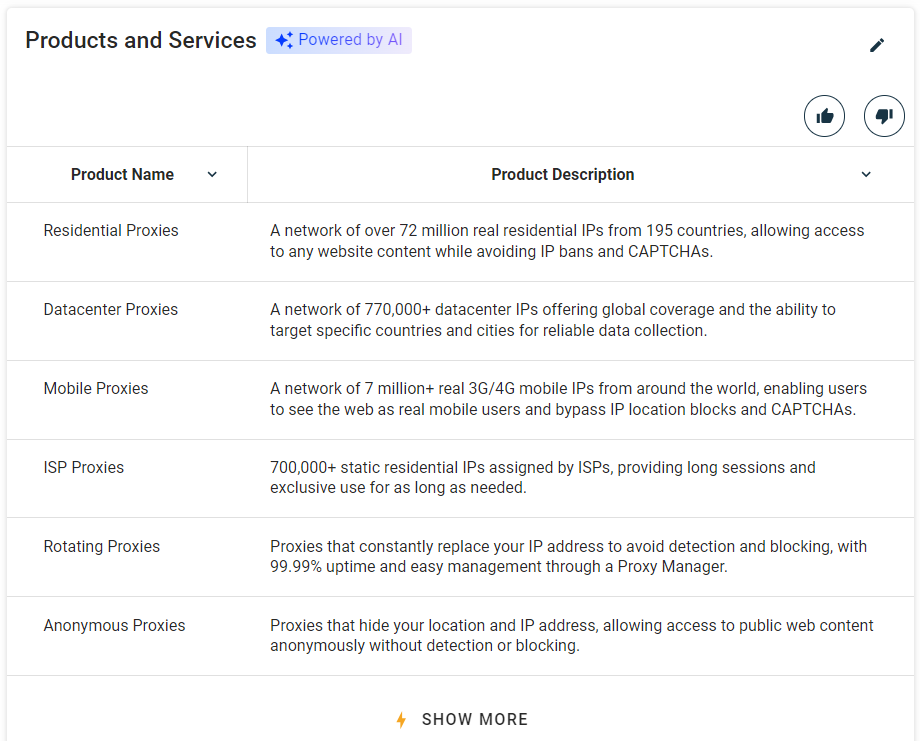Open the Product Name column dropdown
The width and height of the screenshot is (920, 741).
212,174
